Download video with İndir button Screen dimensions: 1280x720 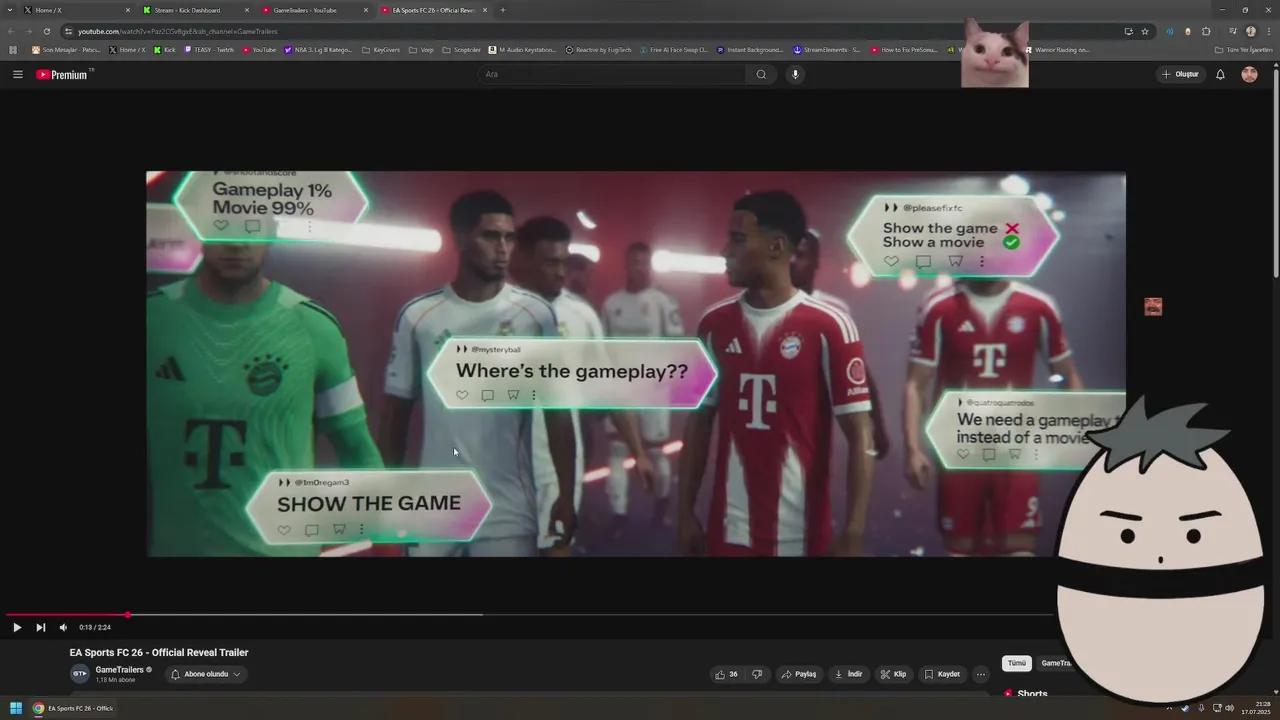tap(849, 674)
